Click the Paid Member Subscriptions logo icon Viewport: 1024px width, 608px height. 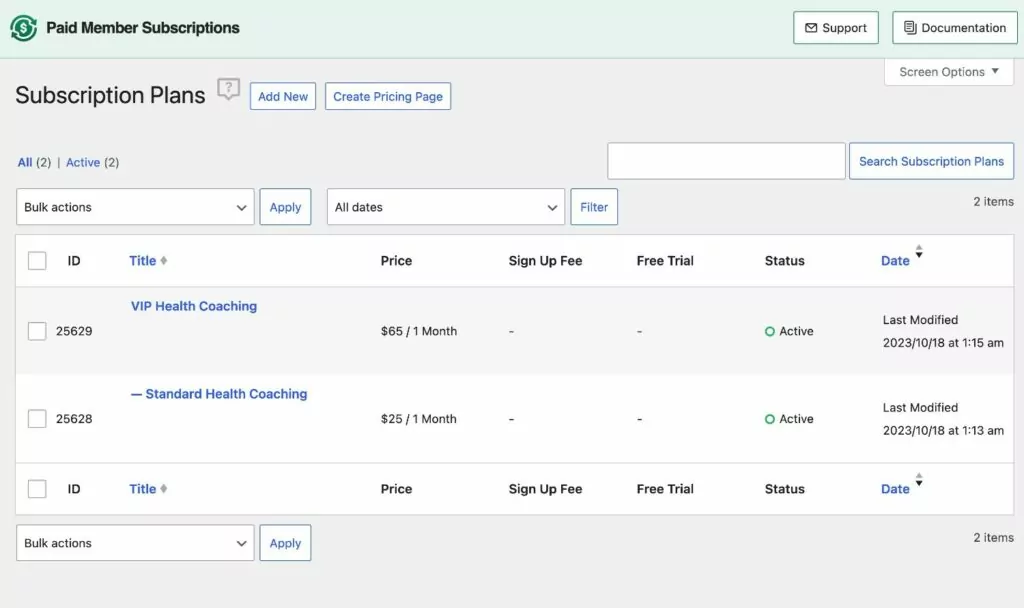point(24,28)
